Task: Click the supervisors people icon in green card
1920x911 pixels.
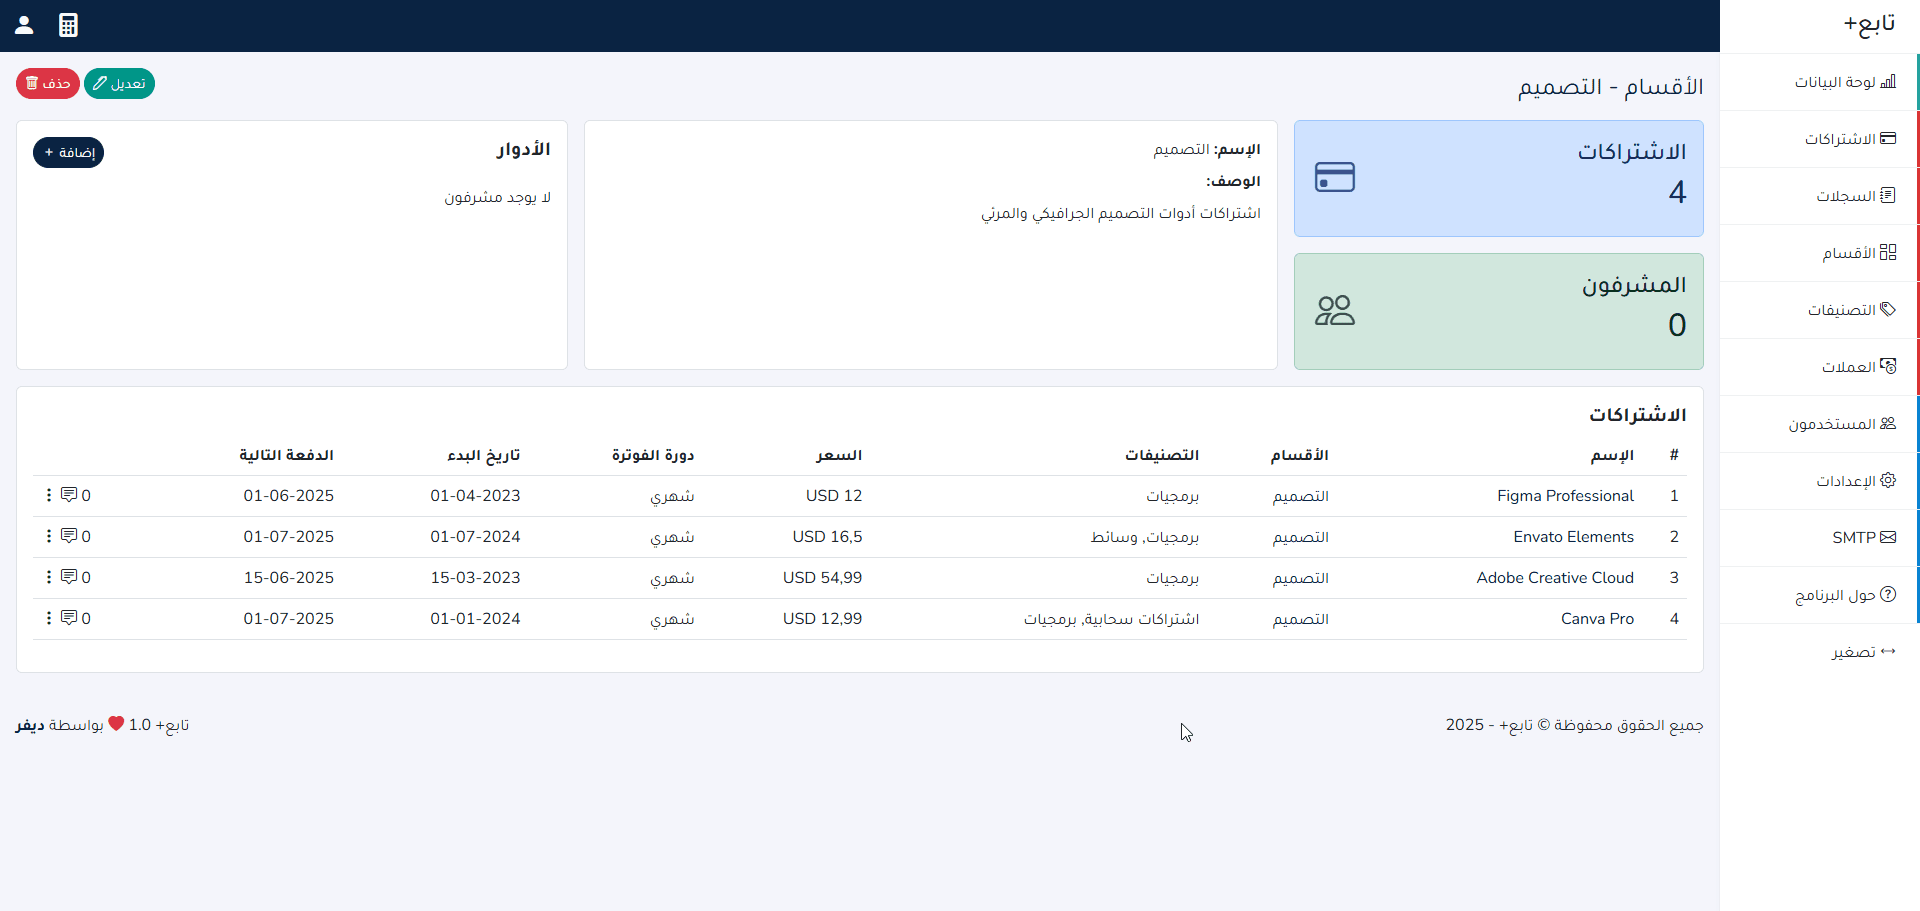Action: [1334, 310]
